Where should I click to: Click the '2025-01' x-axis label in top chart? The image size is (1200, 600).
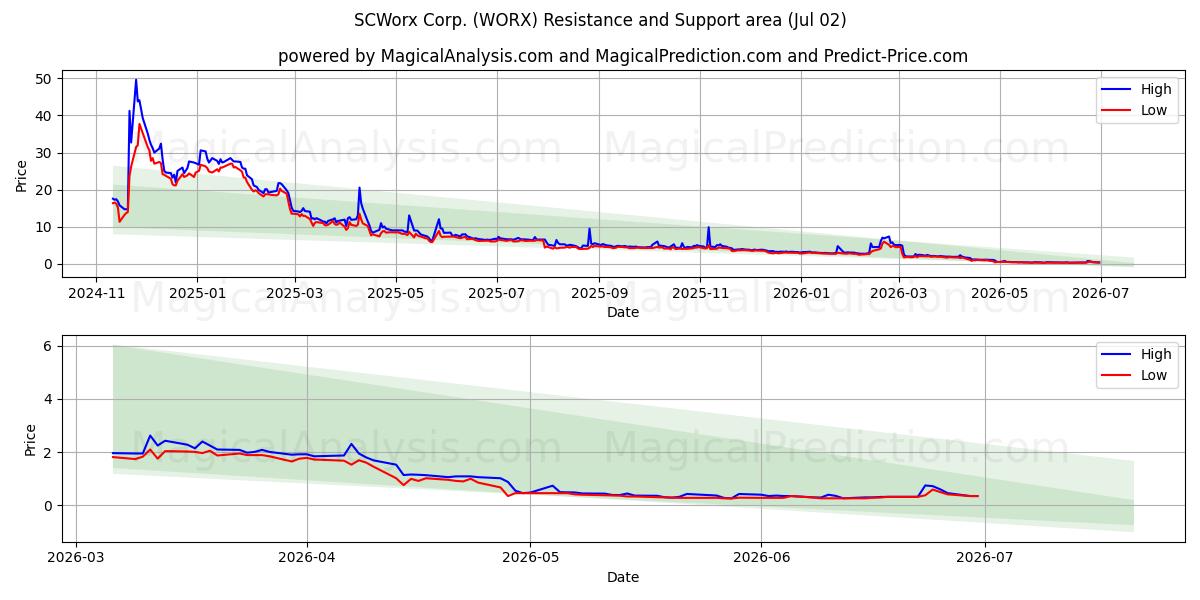pyautogui.click(x=196, y=293)
